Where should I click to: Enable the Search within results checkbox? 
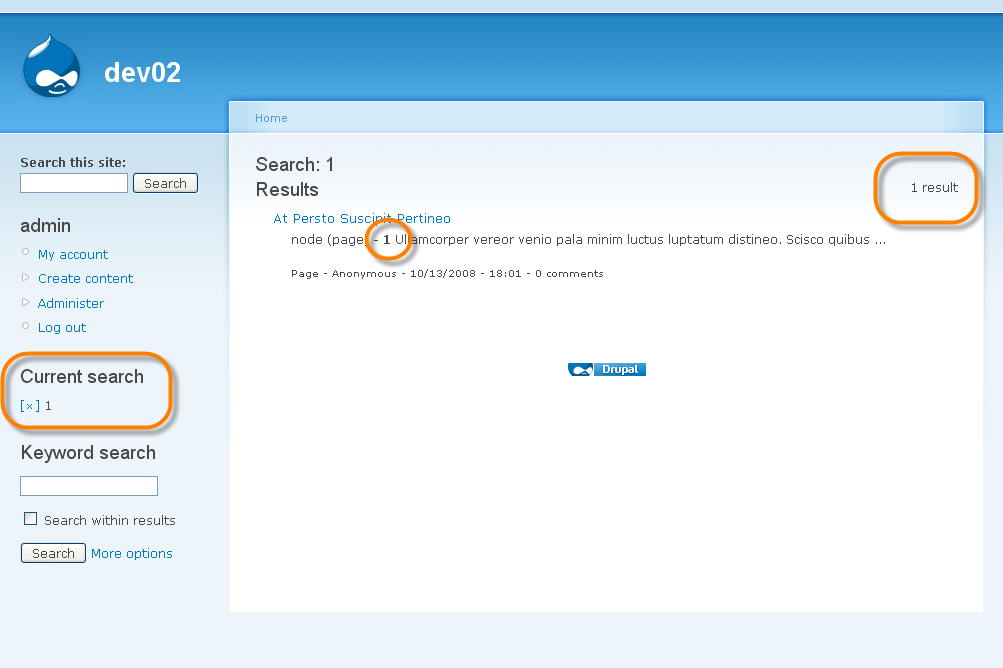pyautogui.click(x=31, y=519)
